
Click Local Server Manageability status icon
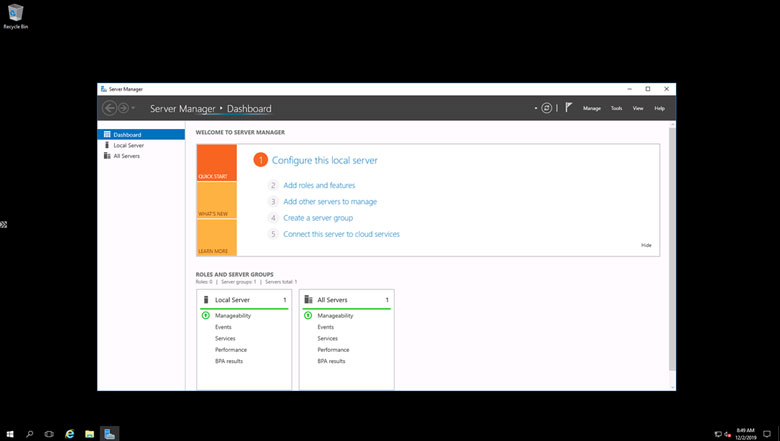[x=205, y=315]
